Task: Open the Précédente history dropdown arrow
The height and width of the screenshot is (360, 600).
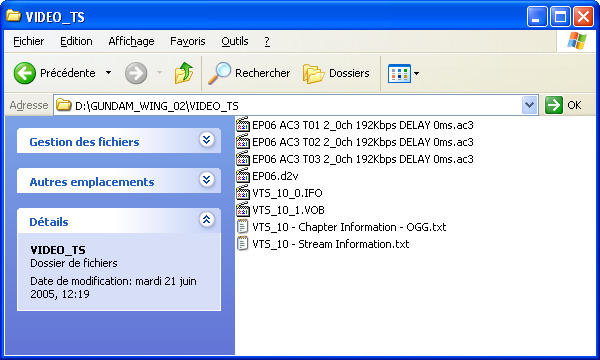Action: pos(108,73)
